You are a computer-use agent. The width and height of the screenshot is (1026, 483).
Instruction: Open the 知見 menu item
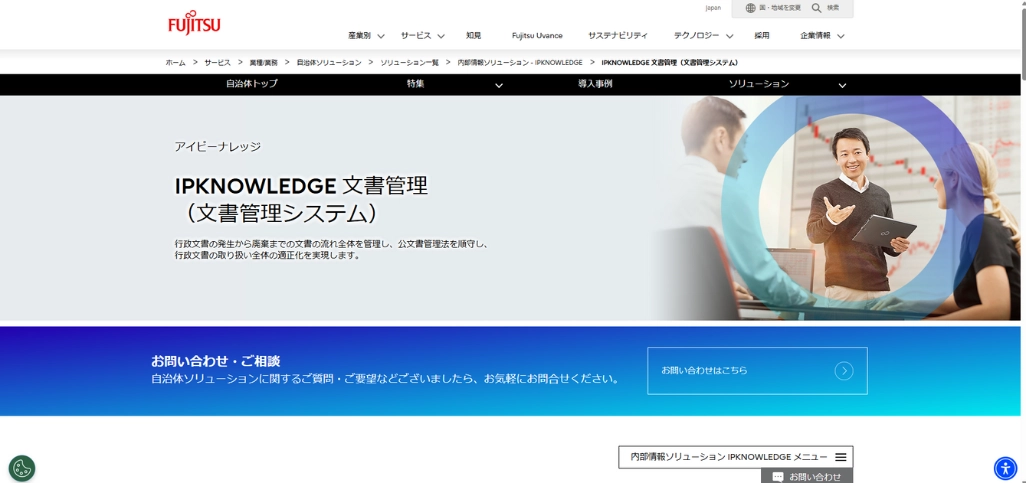(474, 35)
